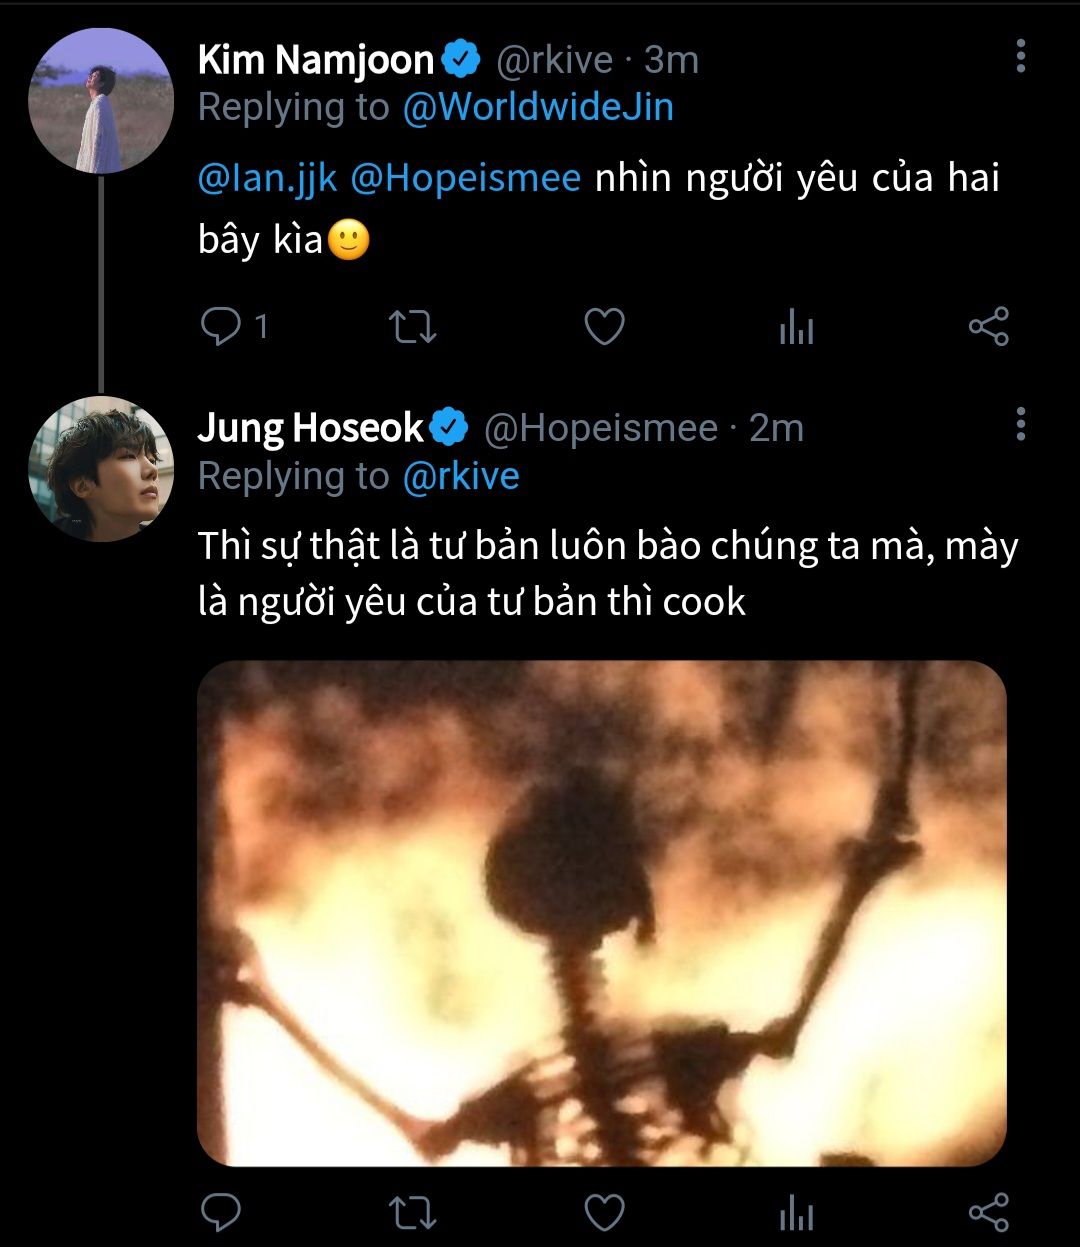
Task: Reply to Kim Namjoon's tweet
Action: pyautogui.click(x=220, y=327)
